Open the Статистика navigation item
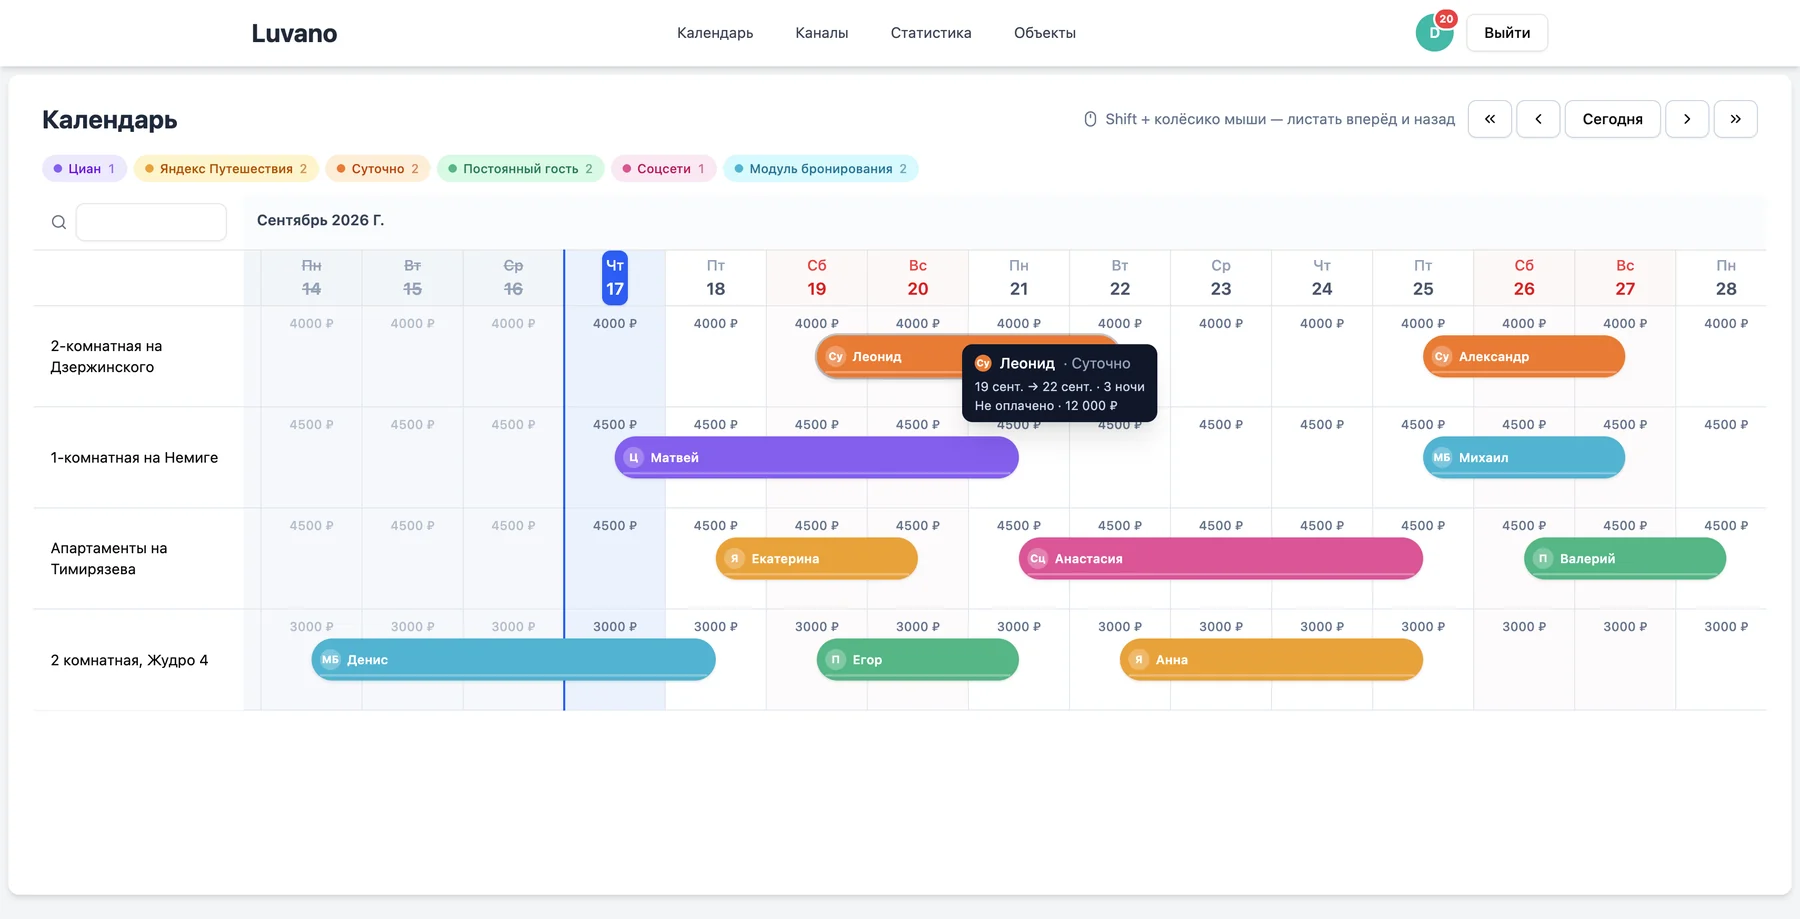 click(931, 33)
